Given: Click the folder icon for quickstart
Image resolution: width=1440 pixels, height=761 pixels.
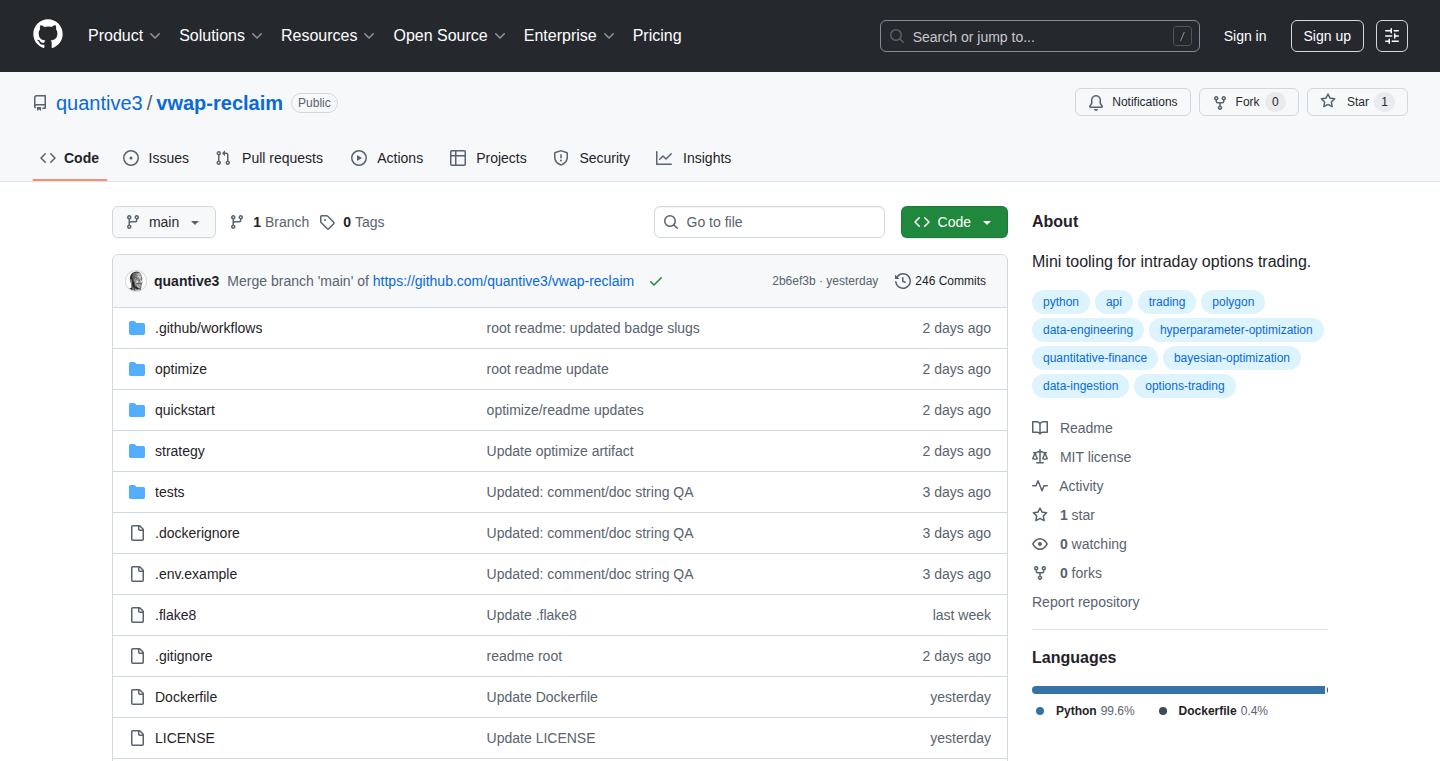Looking at the screenshot, I should tap(137, 410).
